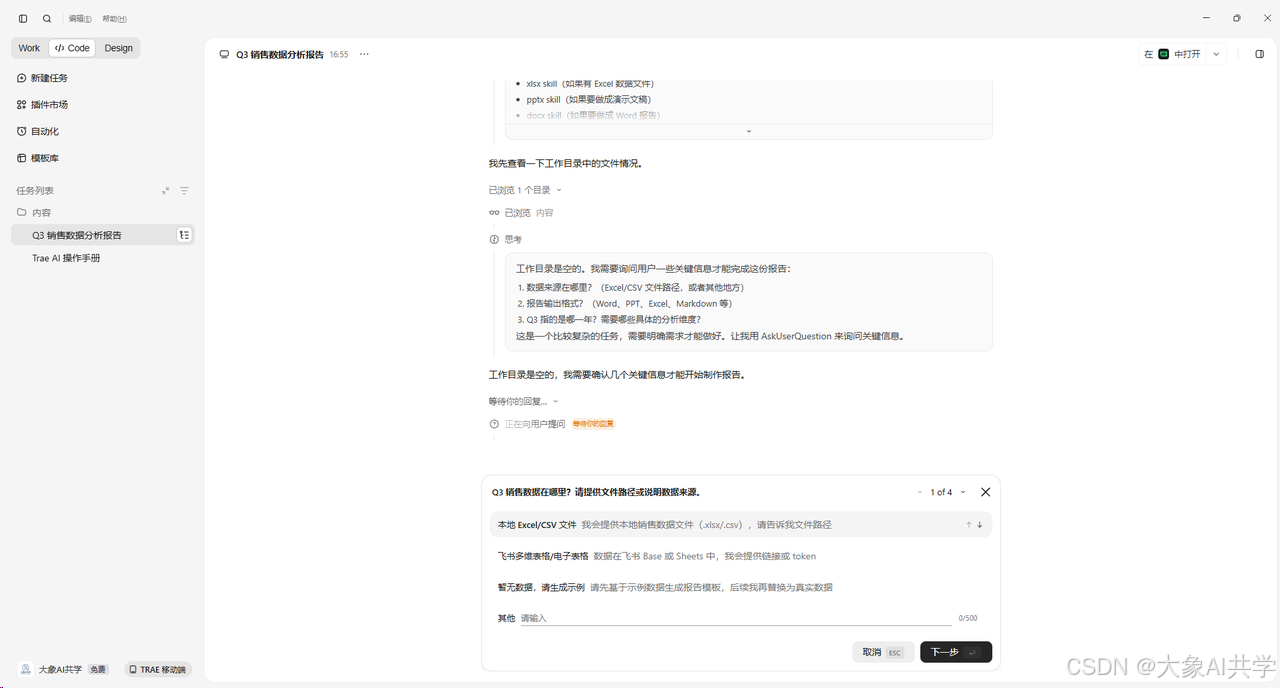Open the 帮助(H) menu

point(114,19)
